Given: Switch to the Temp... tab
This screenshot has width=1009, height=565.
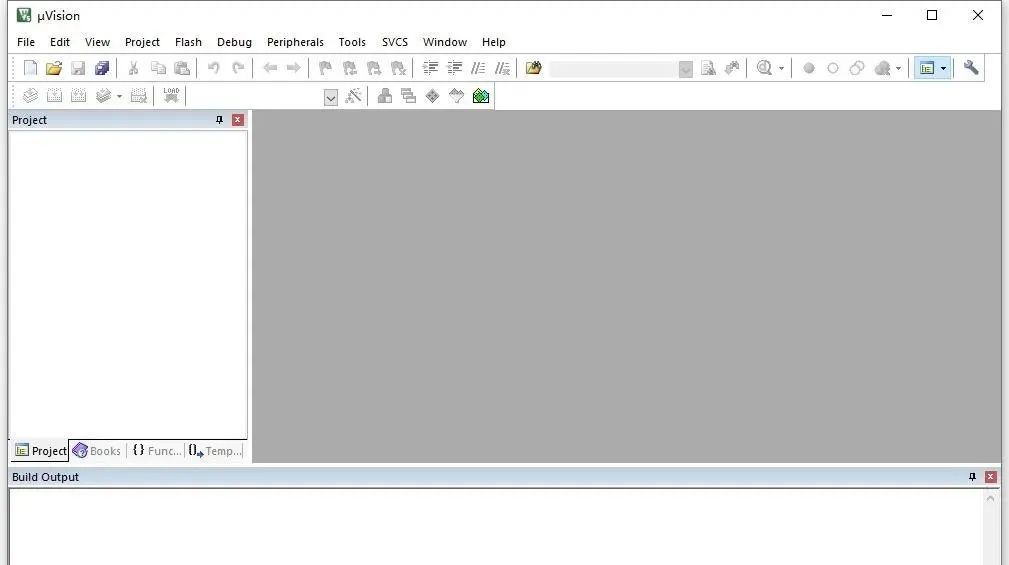Looking at the screenshot, I should coord(215,450).
